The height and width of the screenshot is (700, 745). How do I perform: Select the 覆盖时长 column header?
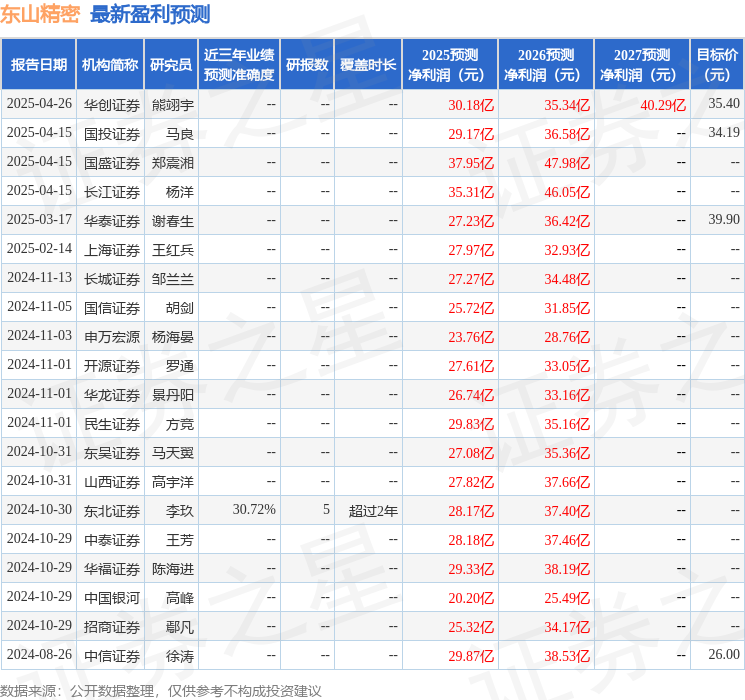click(x=368, y=65)
